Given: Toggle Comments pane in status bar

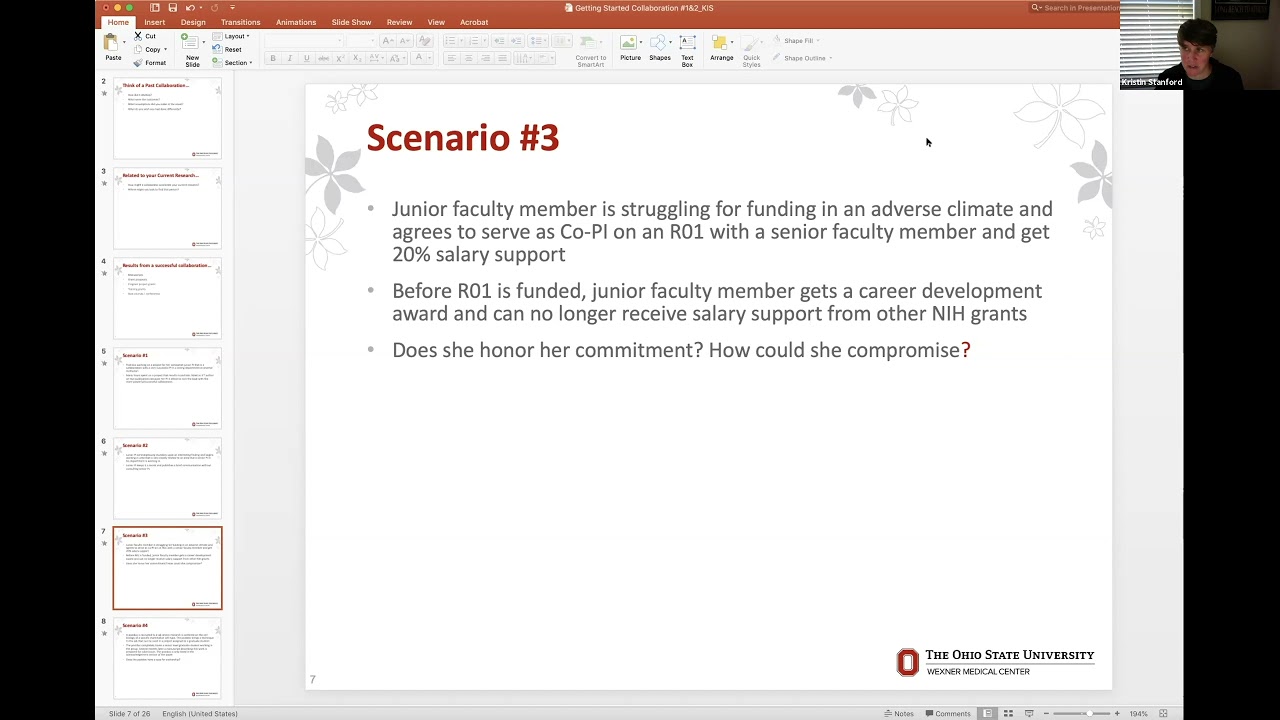Looking at the screenshot, I should [948, 713].
